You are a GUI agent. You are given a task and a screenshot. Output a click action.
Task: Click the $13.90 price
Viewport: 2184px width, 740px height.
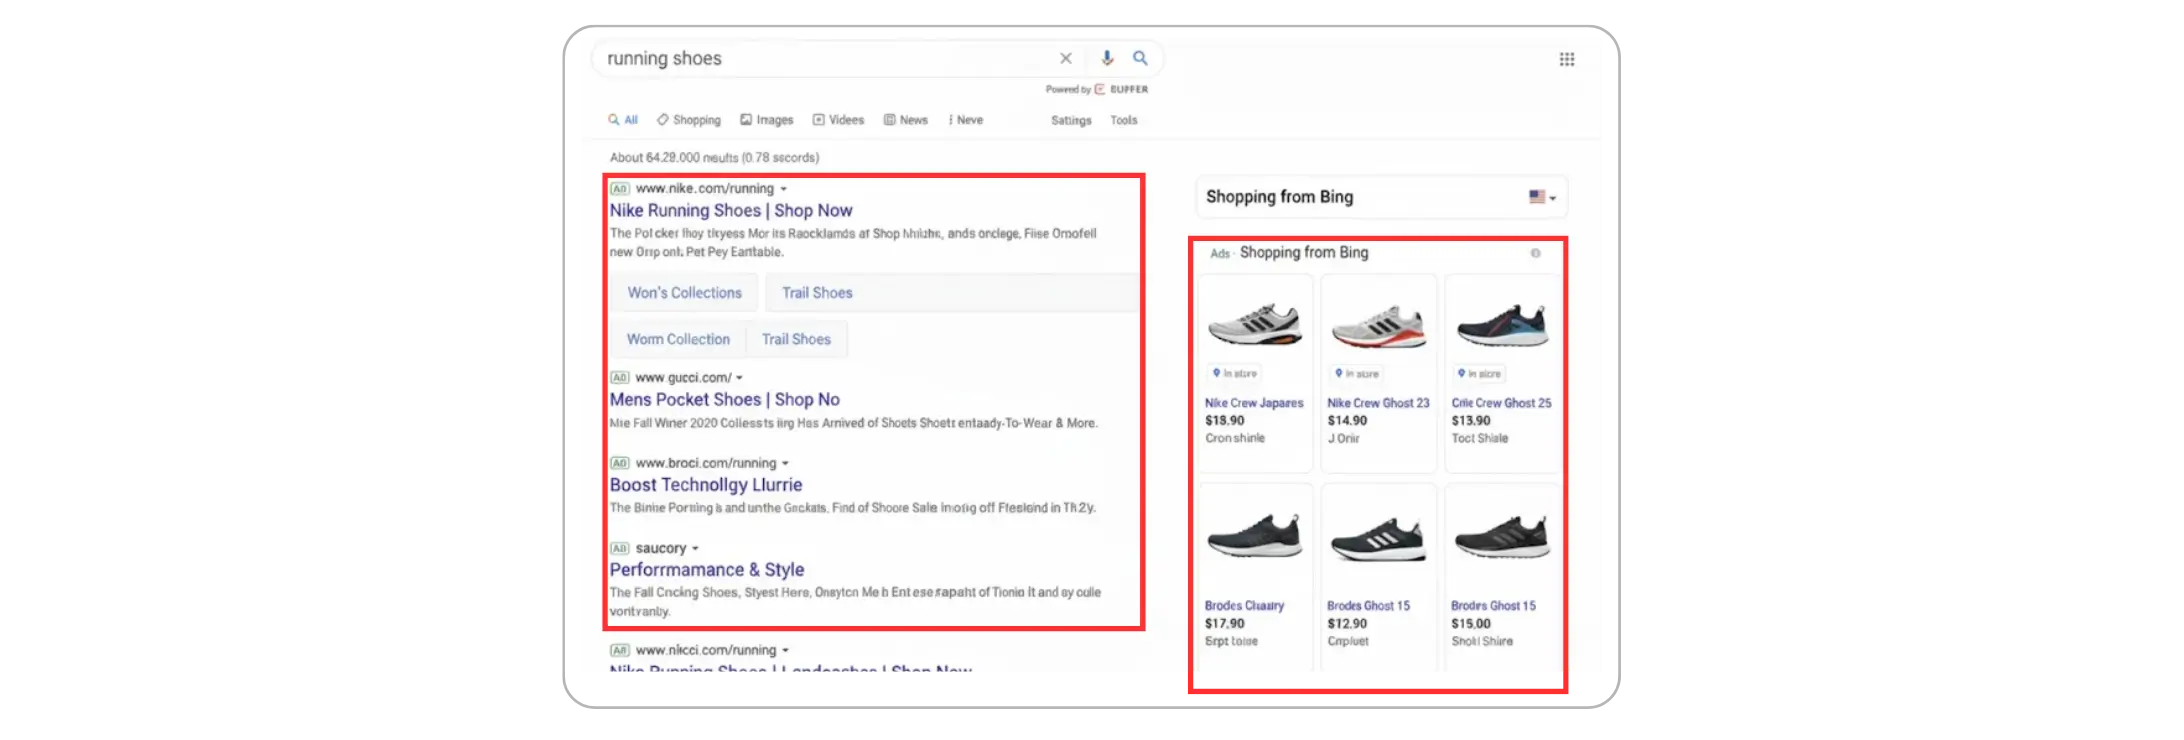tap(1471, 421)
